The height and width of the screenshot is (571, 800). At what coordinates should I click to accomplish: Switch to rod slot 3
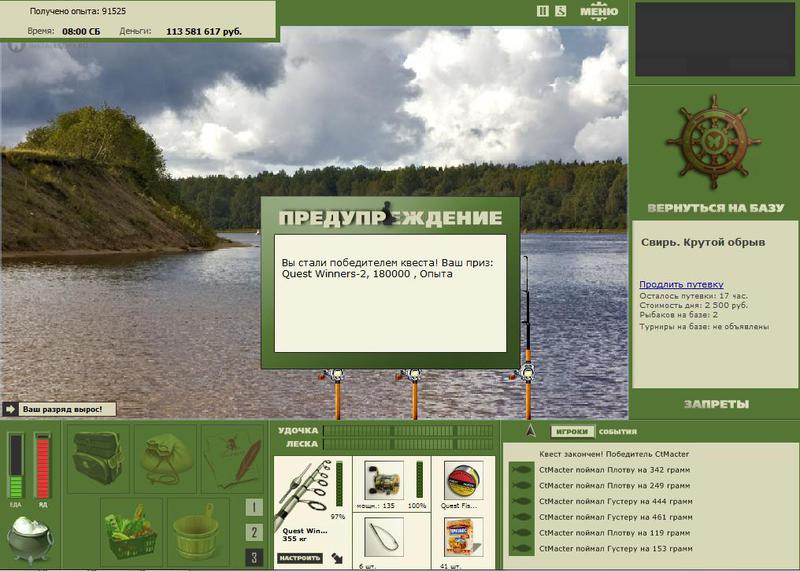pos(254,557)
